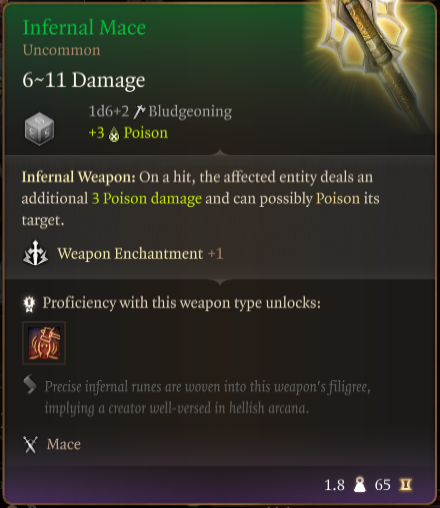Click the proficiency badge icon
The height and width of the screenshot is (508, 440).
point(29,304)
